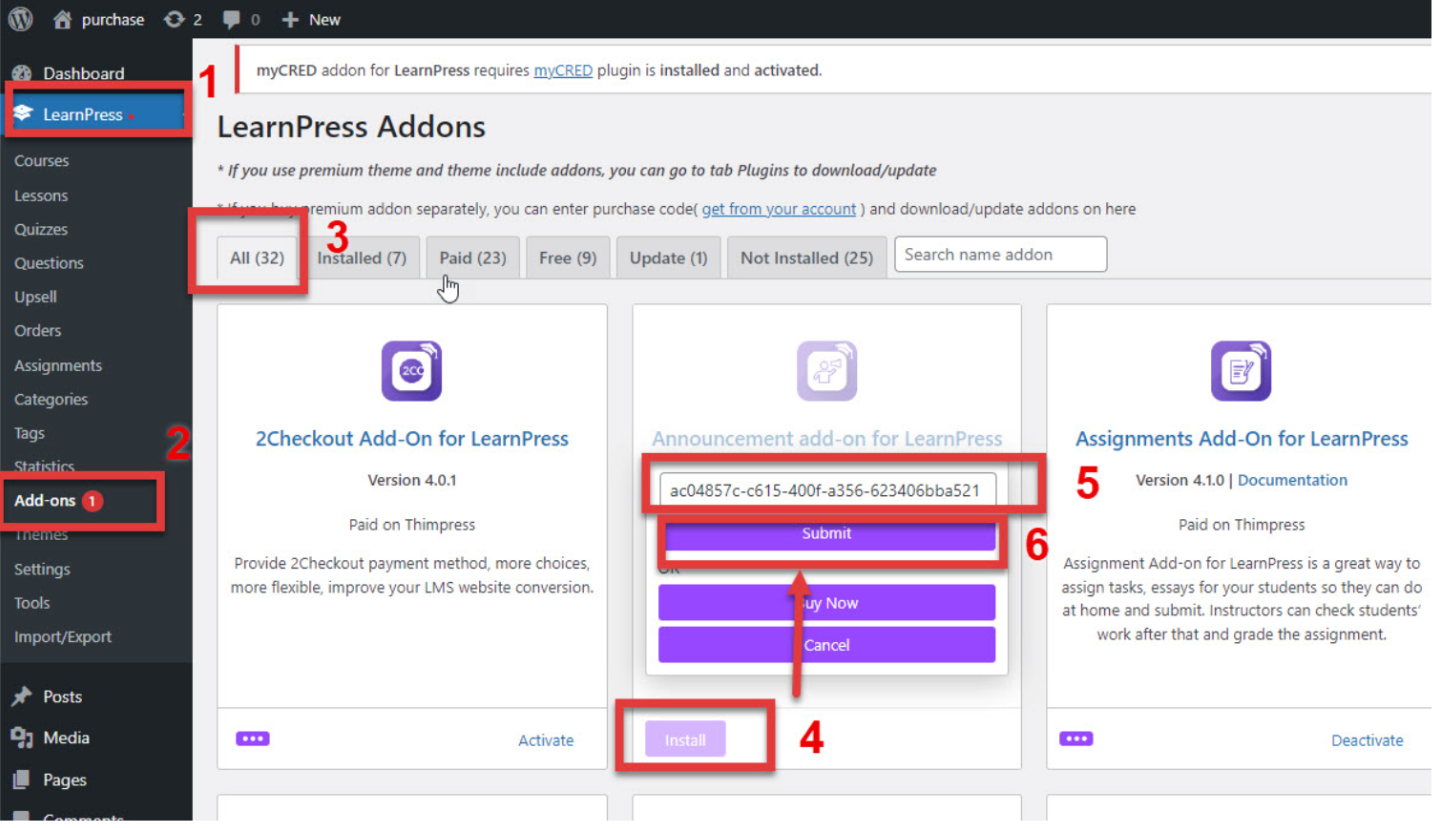Open the Orders submenu item
Screen dimensions: 1434x828
click(38, 331)
